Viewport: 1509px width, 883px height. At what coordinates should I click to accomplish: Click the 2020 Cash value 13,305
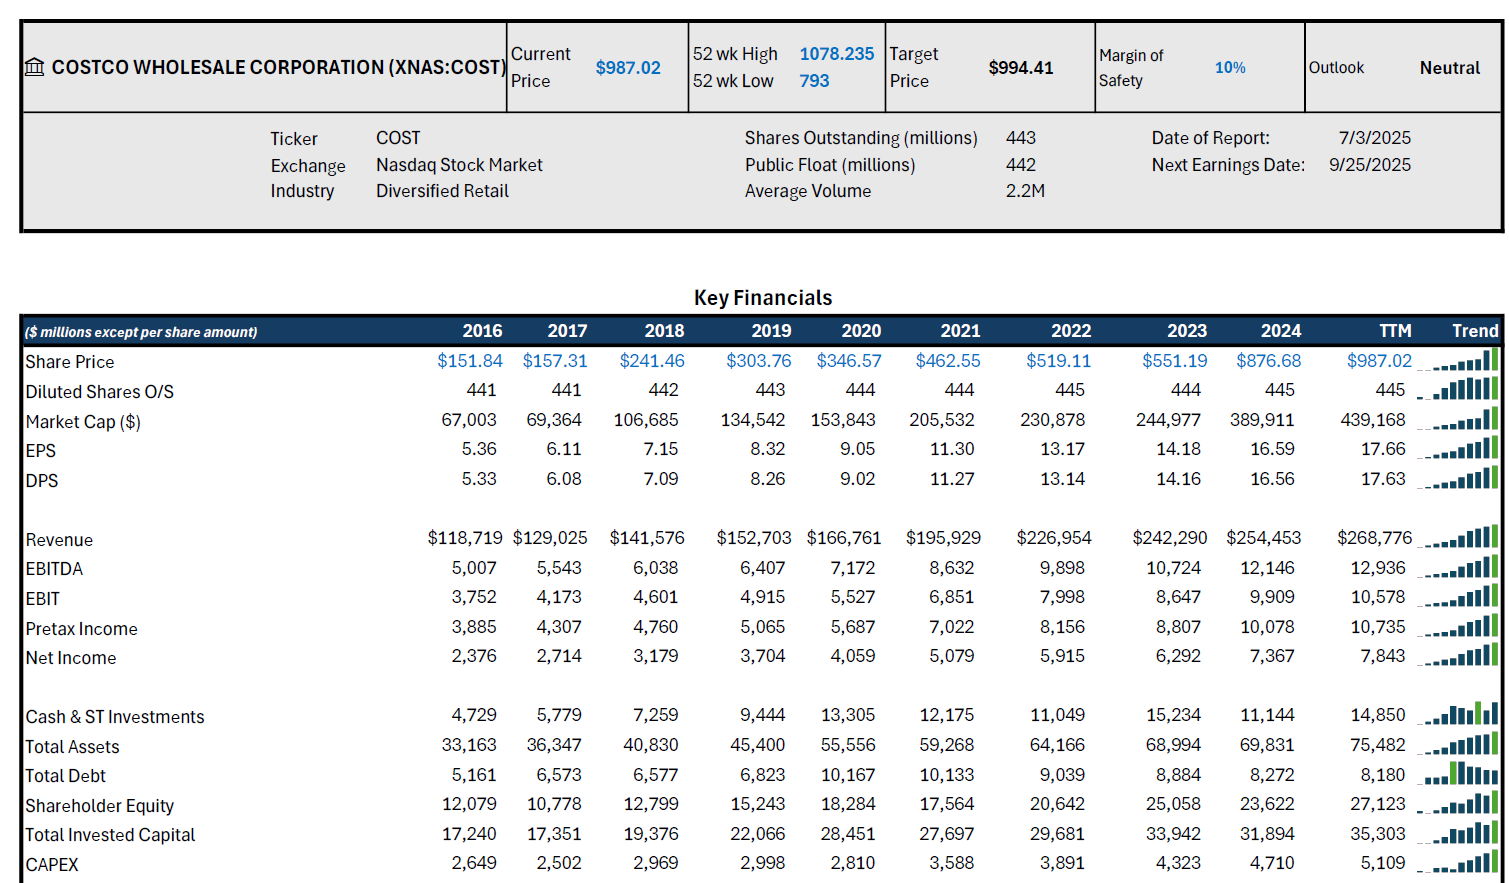pos(848,715)
